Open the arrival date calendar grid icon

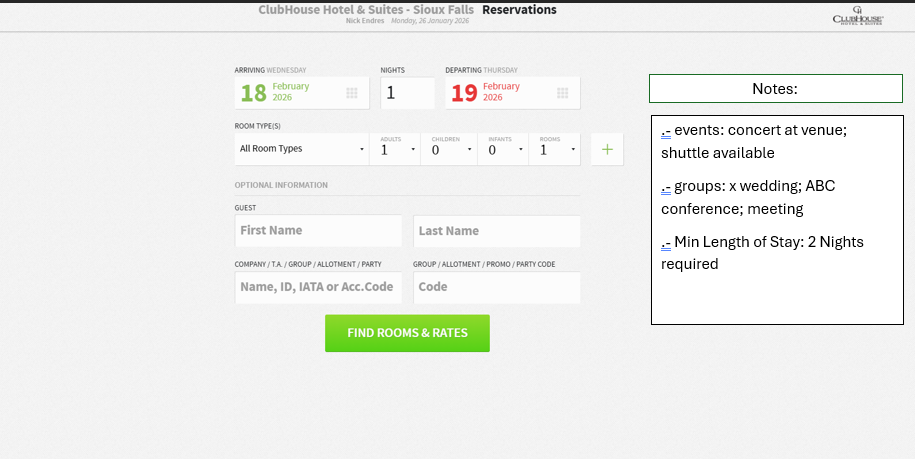tap(352, 93)
